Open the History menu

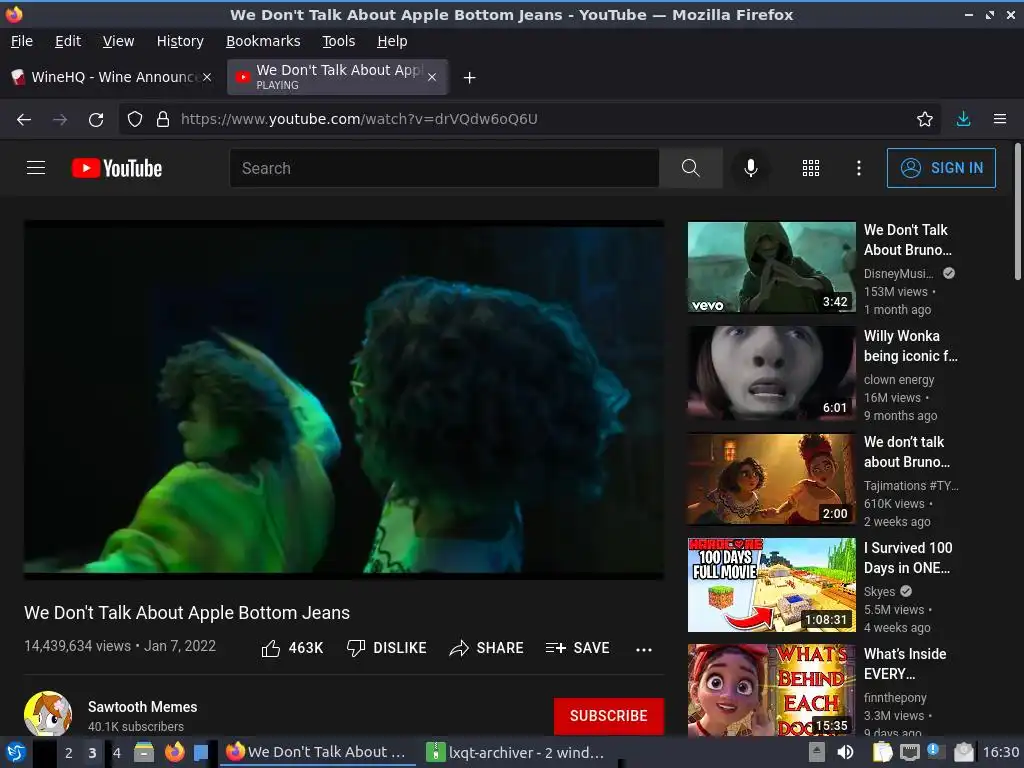(180, 41)
